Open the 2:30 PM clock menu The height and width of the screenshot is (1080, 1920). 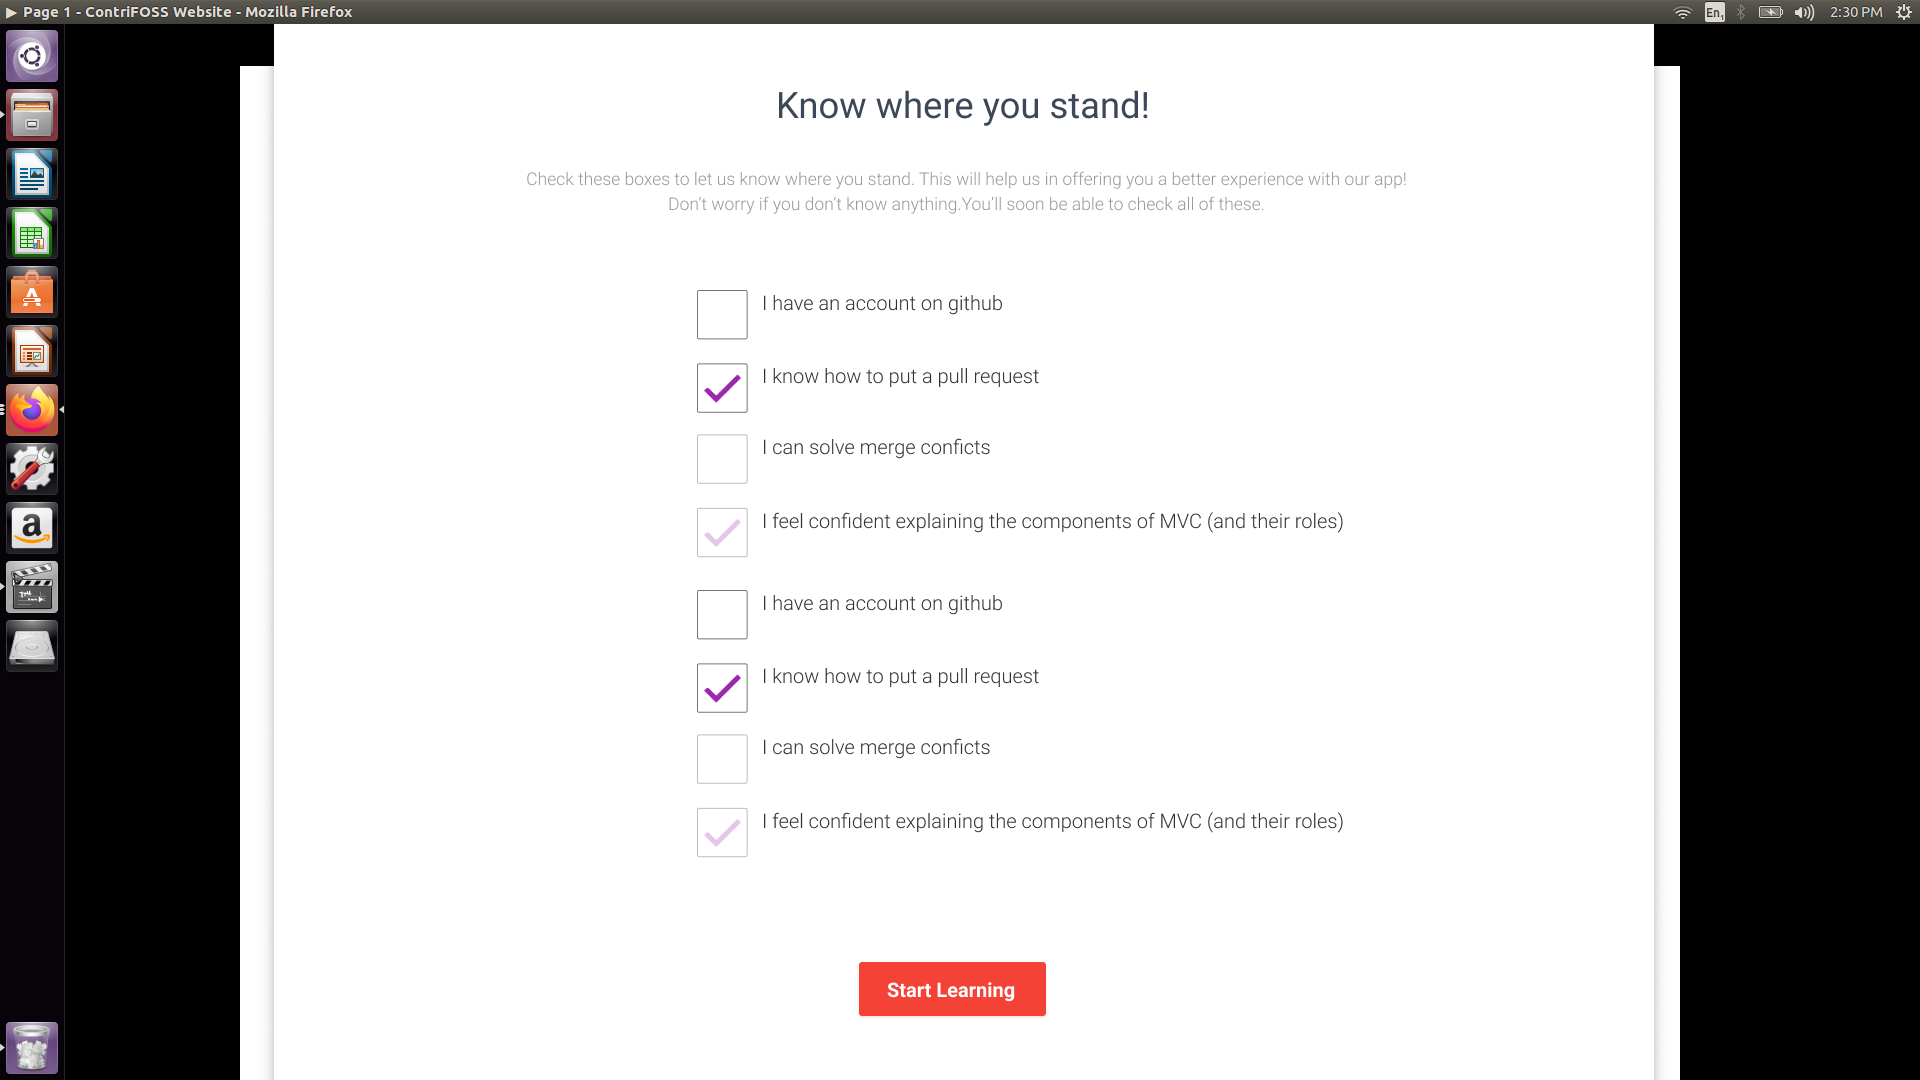coord(1856,12)
